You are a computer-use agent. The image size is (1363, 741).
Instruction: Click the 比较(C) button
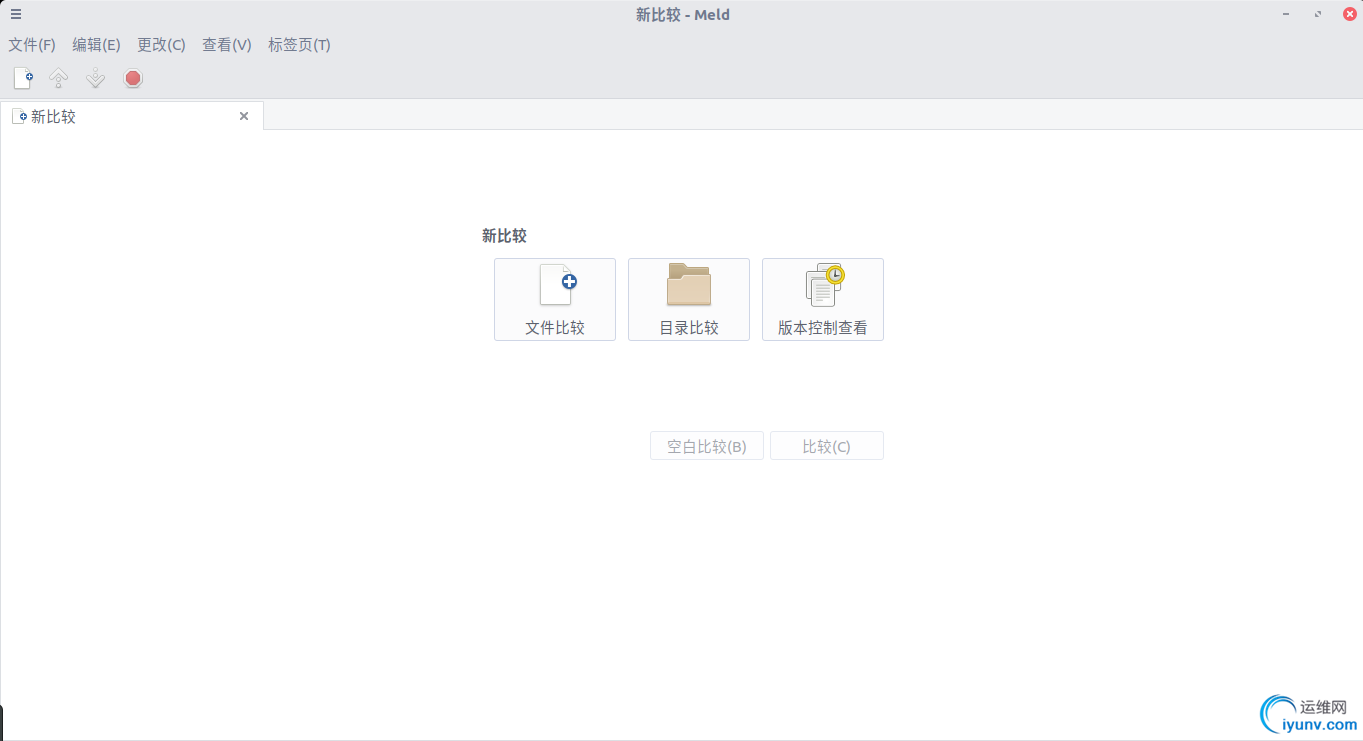pos(827,446)
